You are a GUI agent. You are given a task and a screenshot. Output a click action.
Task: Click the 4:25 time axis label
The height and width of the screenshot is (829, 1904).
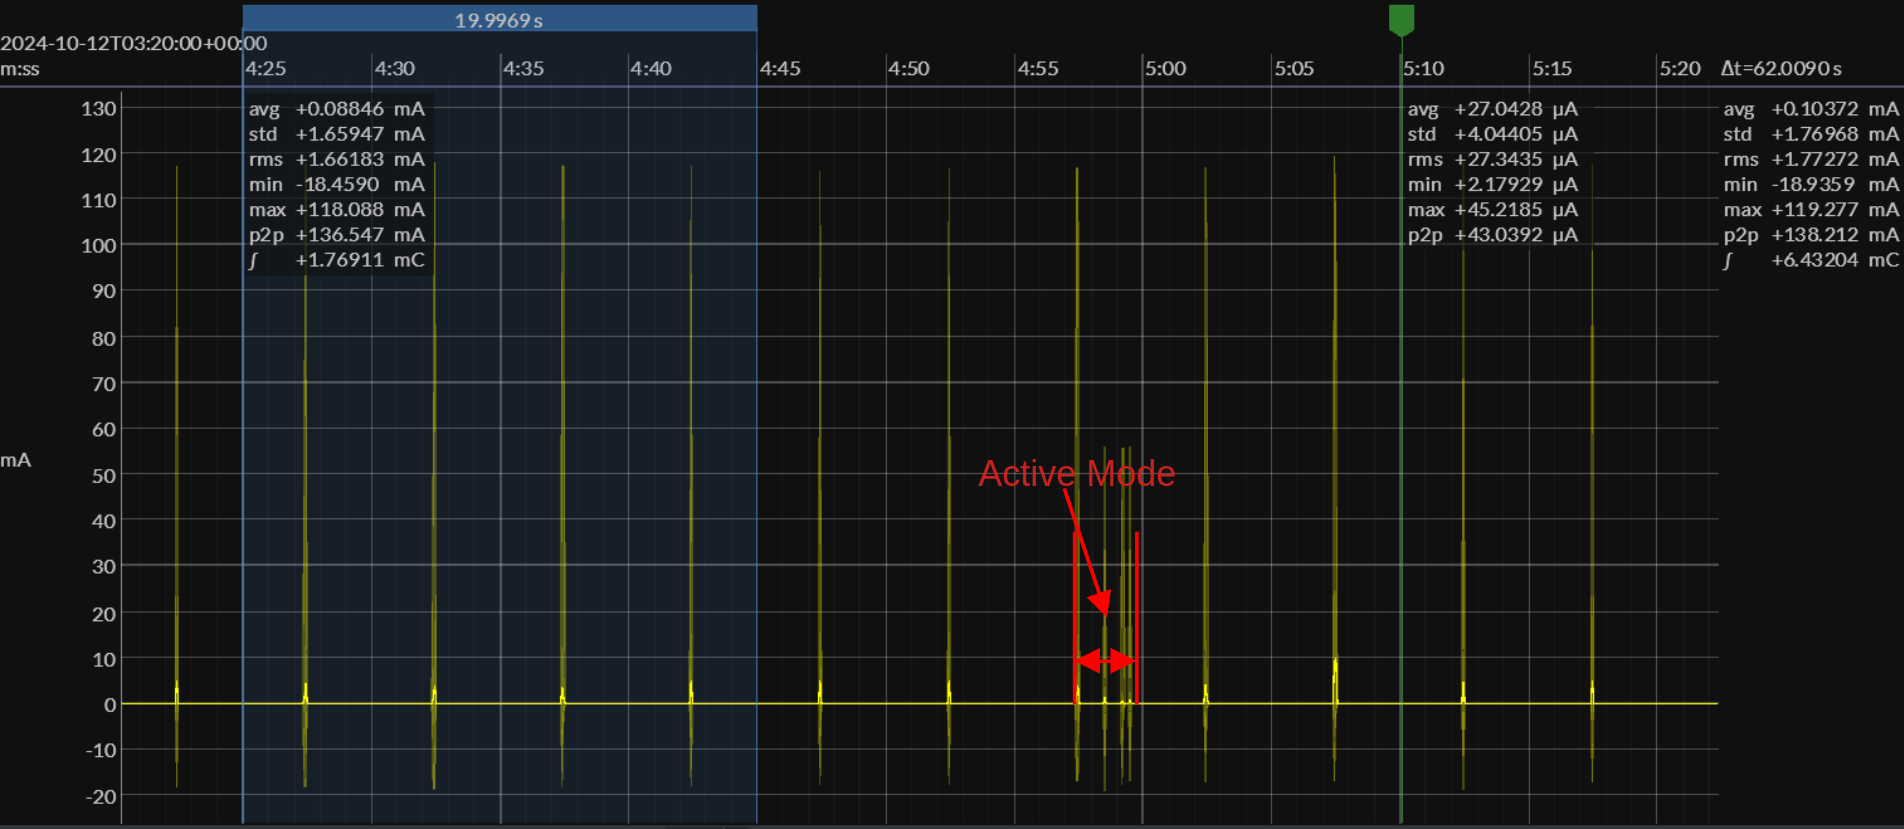coord(266,69)
